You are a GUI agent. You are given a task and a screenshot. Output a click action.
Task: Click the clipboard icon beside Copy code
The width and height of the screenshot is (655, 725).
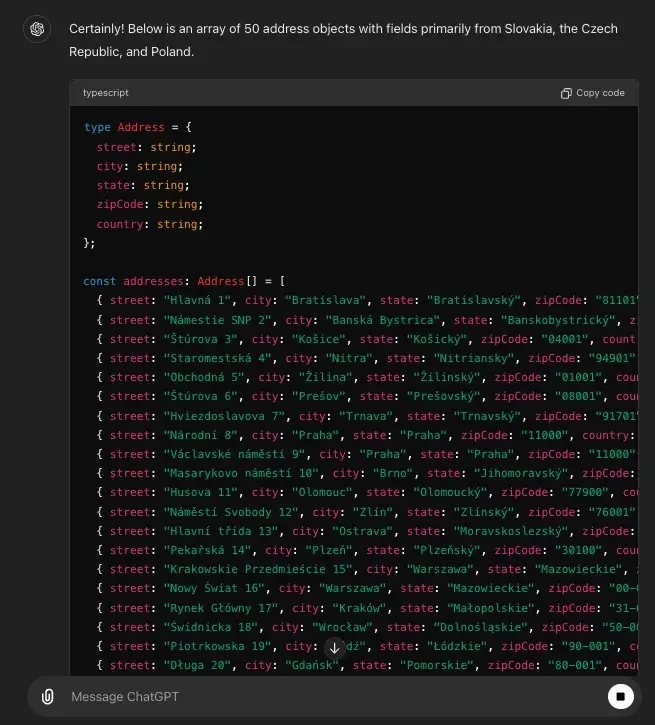click(566, 93)
